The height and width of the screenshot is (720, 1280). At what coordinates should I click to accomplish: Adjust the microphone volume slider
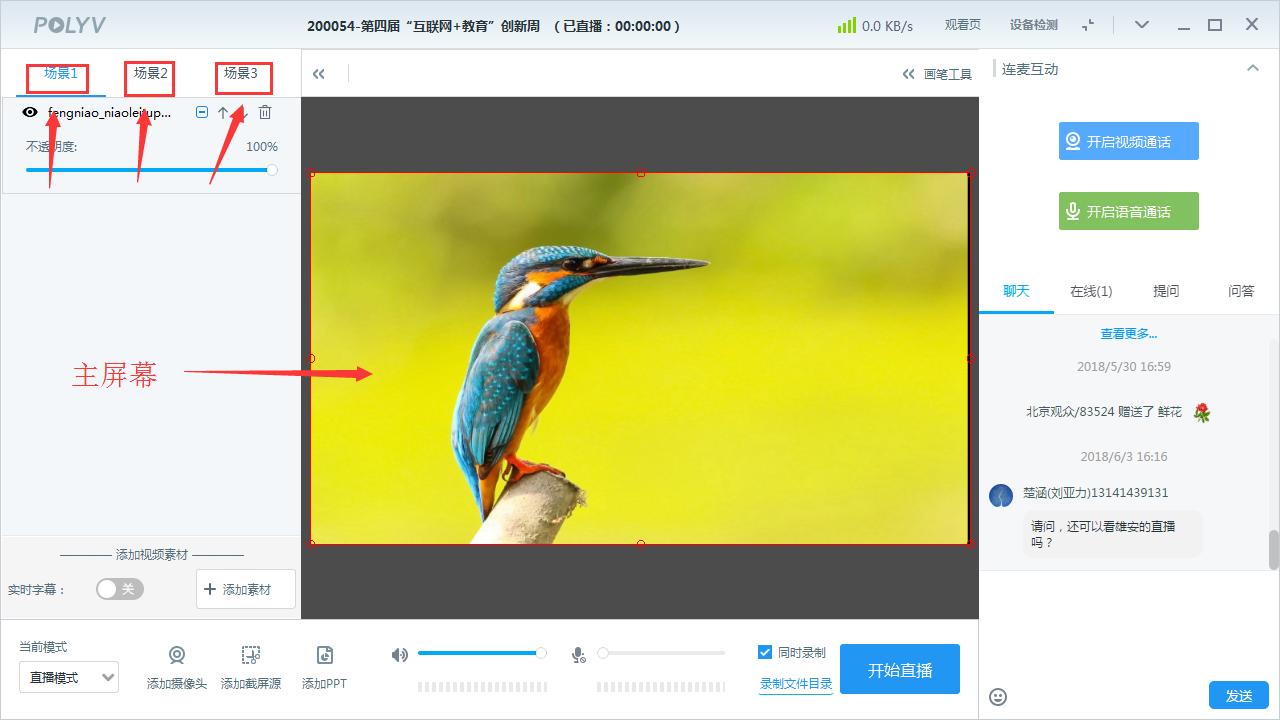pyautogui.click(x=661, y=653)
